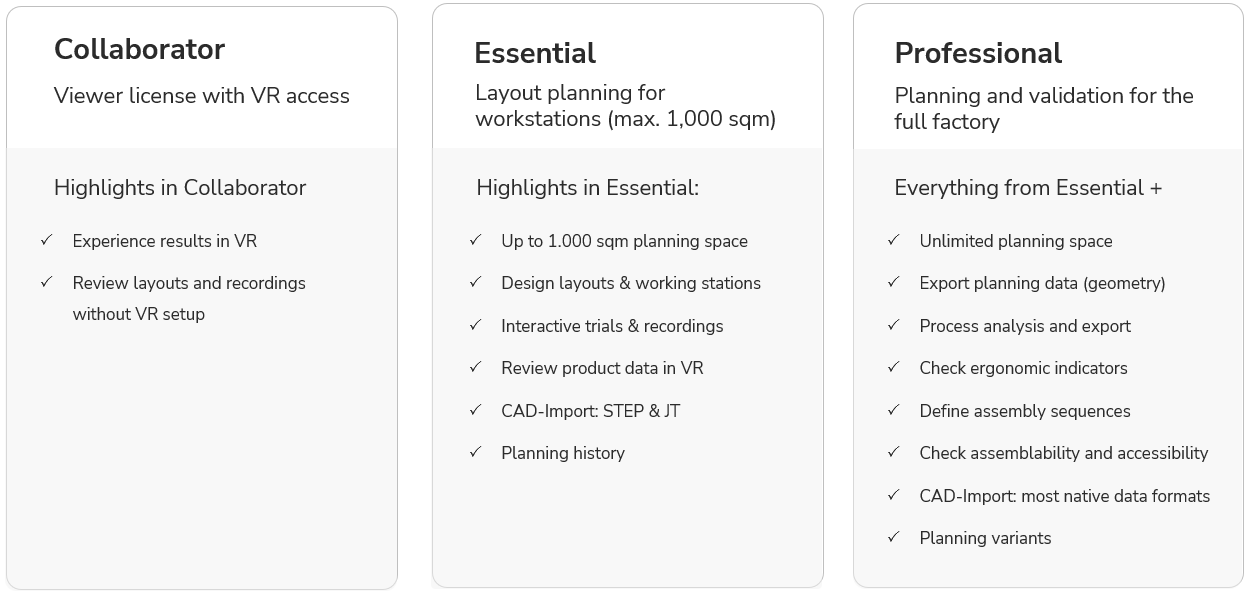This screenshot has height=592, width=1250.
Task: Select the Essential plan heading
Action: [x=535, y=53]
